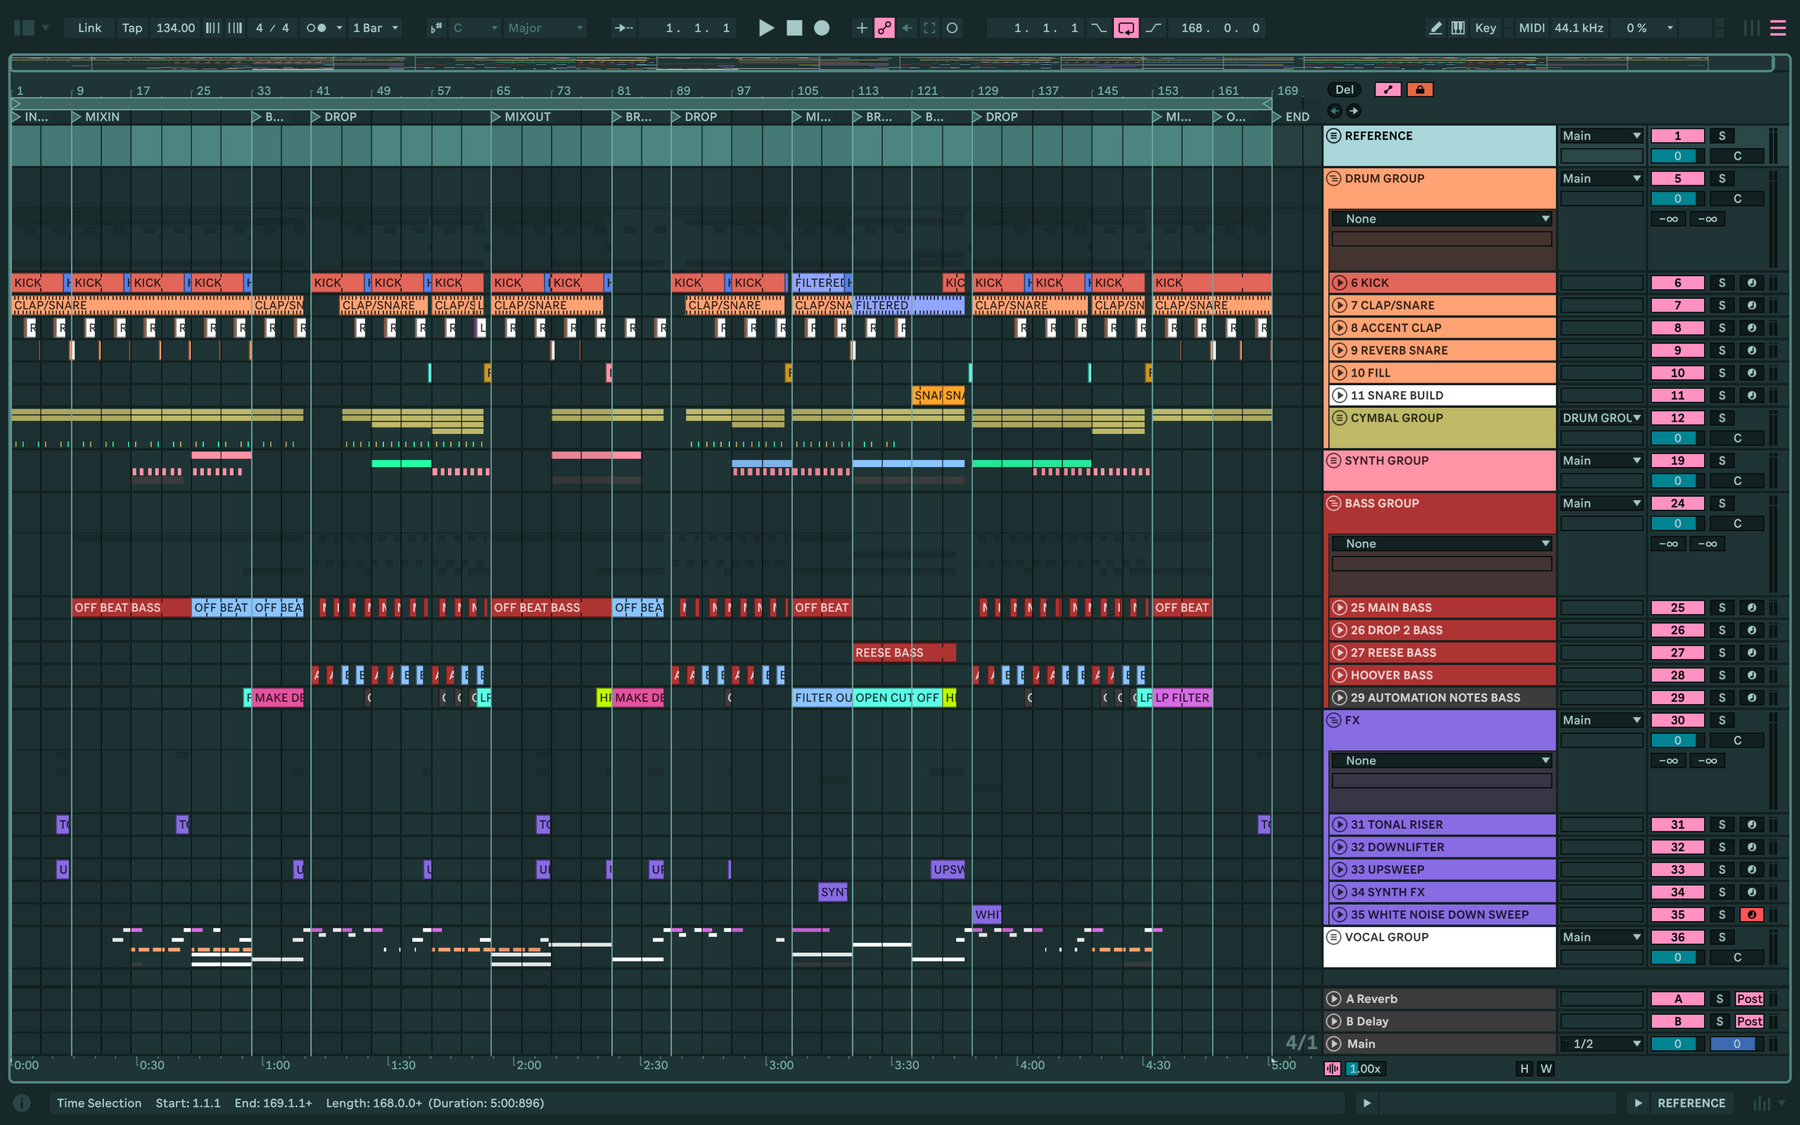Open the metronome settings dropdown arrow
Image resolution: width=1800 pixels, height=1125 pixels.
339,28
